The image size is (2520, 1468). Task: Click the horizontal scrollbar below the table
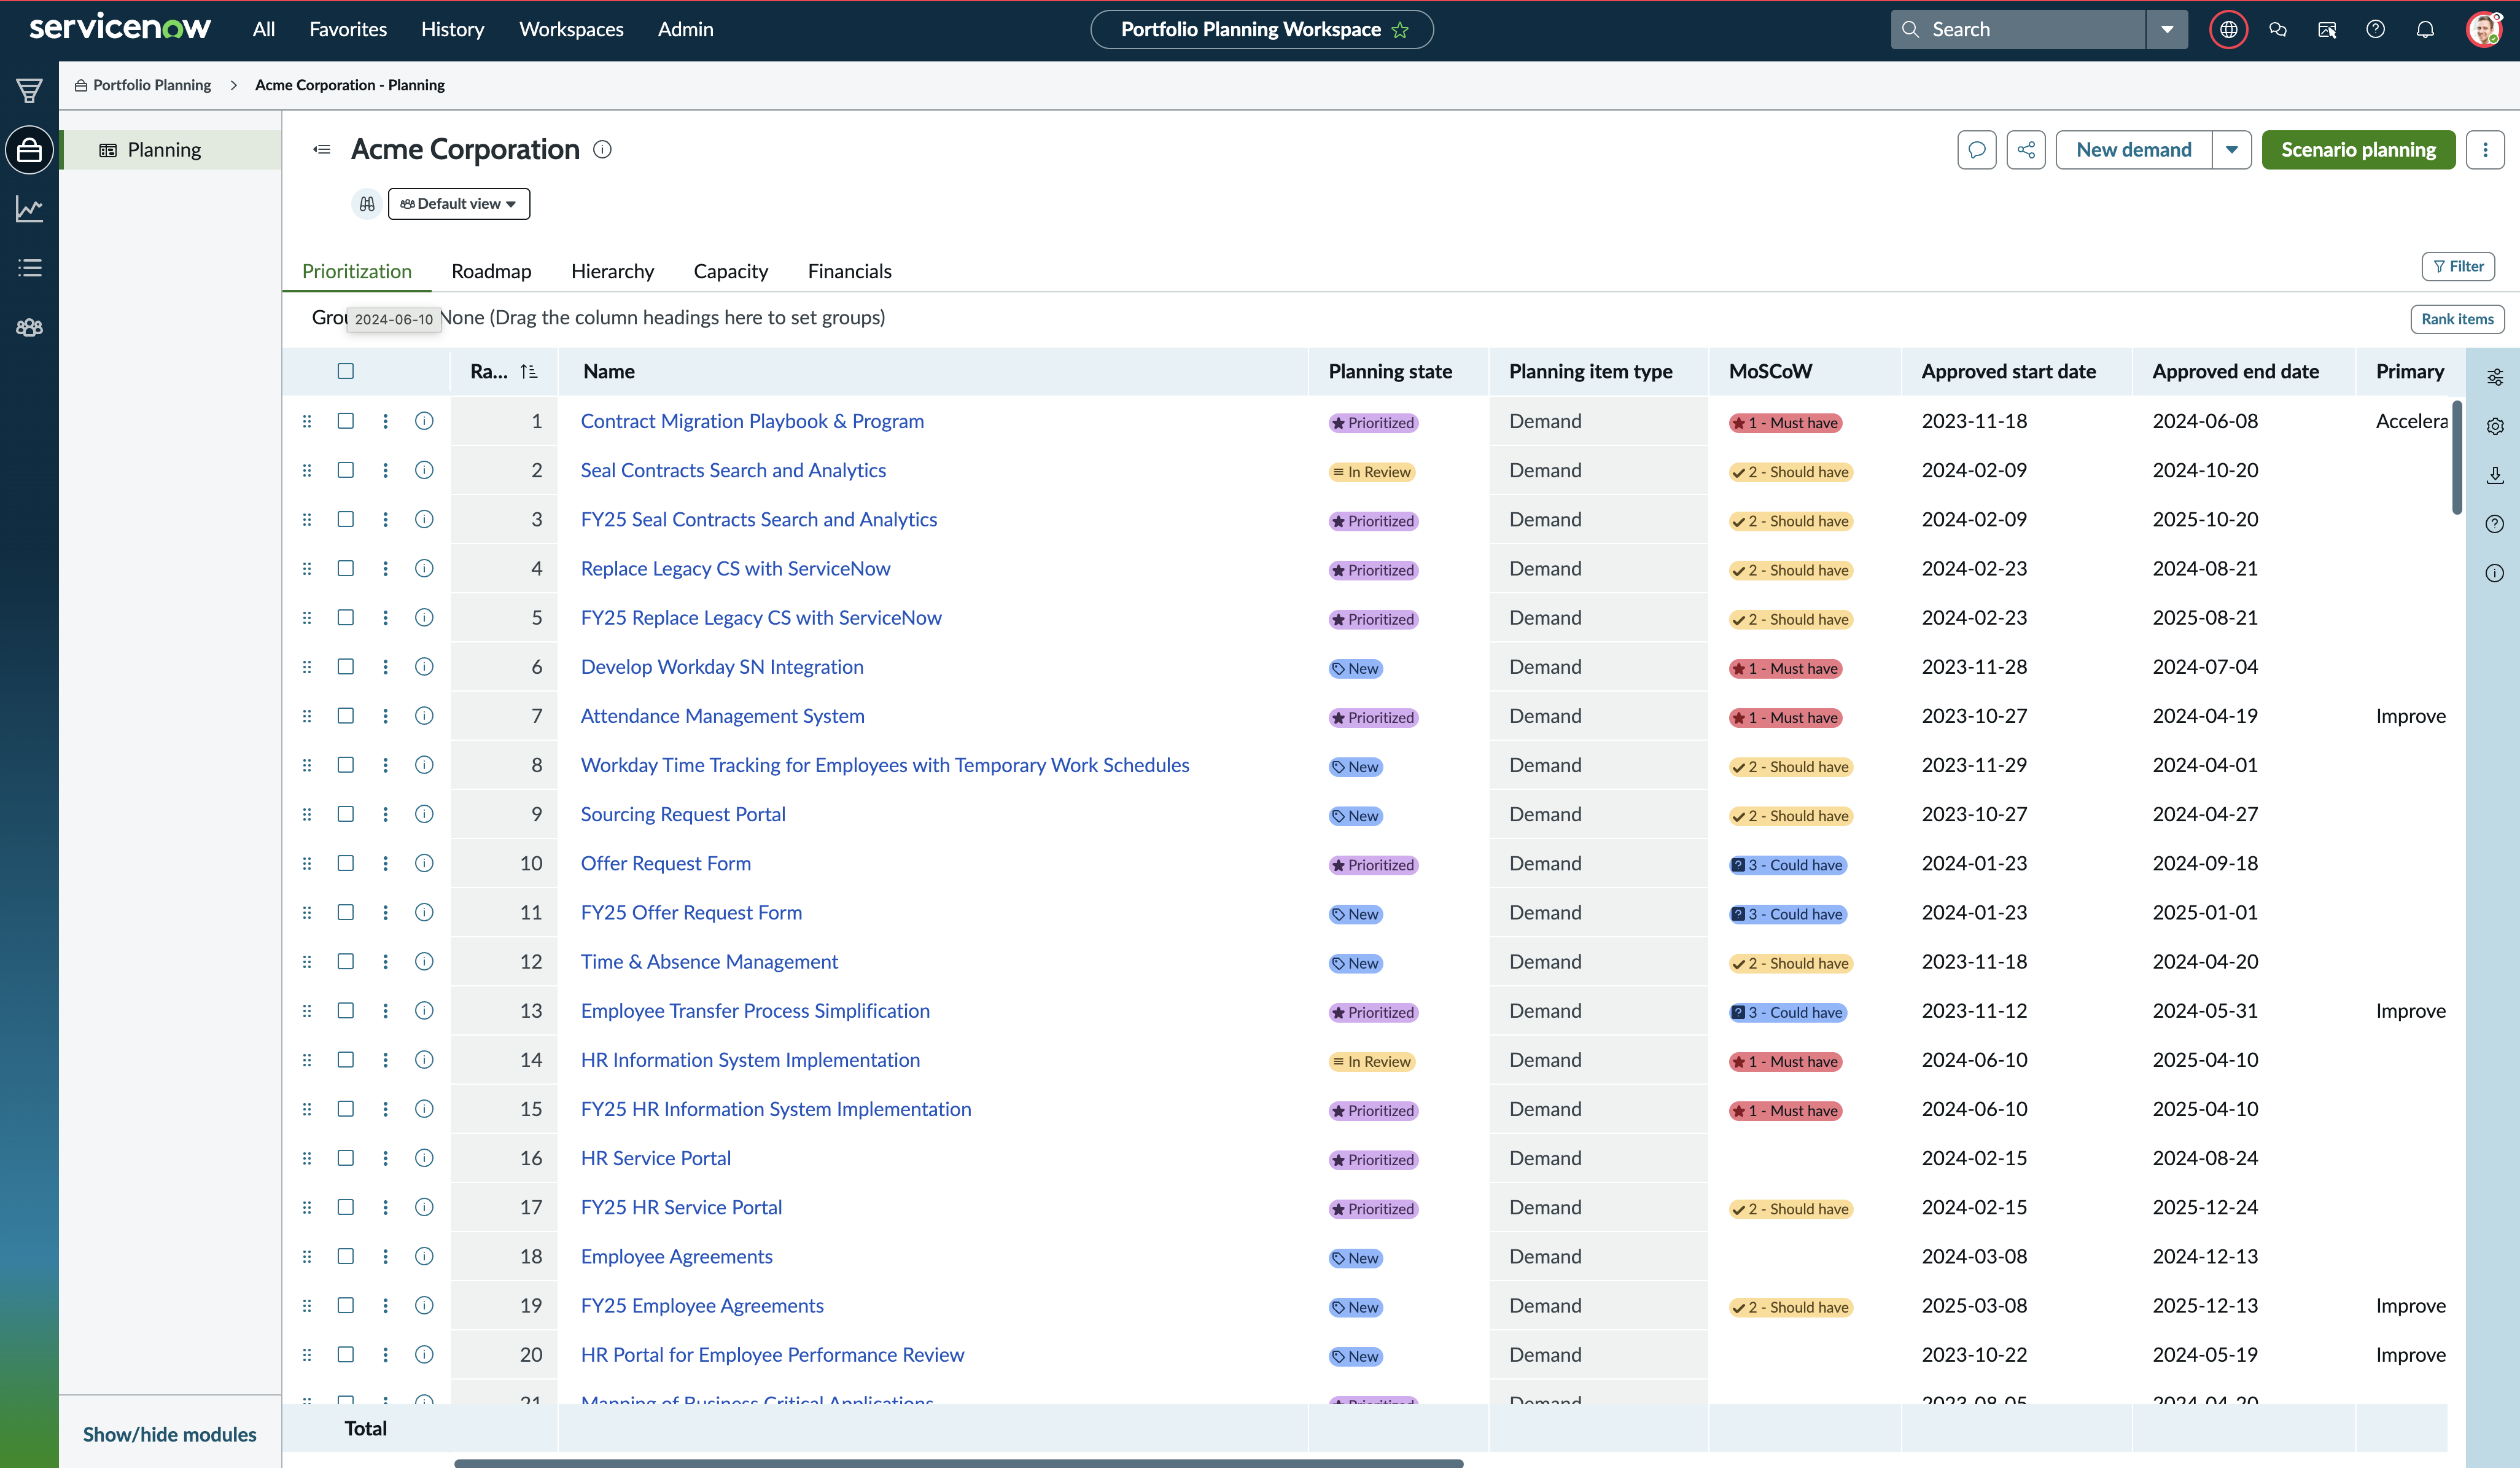tap(958, 1463)
